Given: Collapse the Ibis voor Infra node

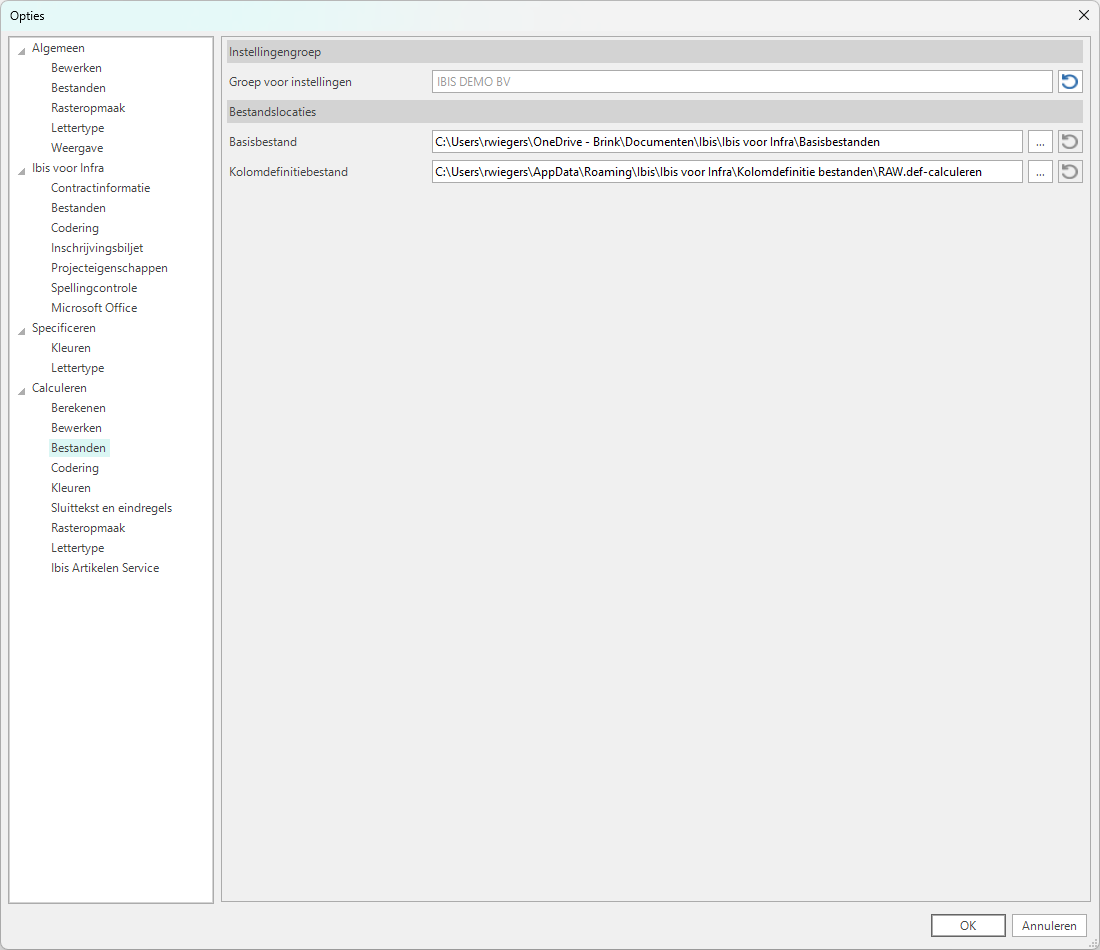Looking at the screenshot, I should pyautogui.click(x=22, y=169).
